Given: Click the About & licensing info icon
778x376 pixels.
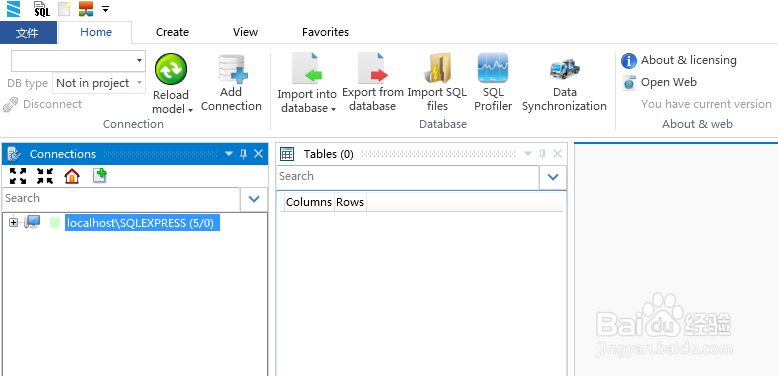Looking at the screenshot, I should (629, 61).
